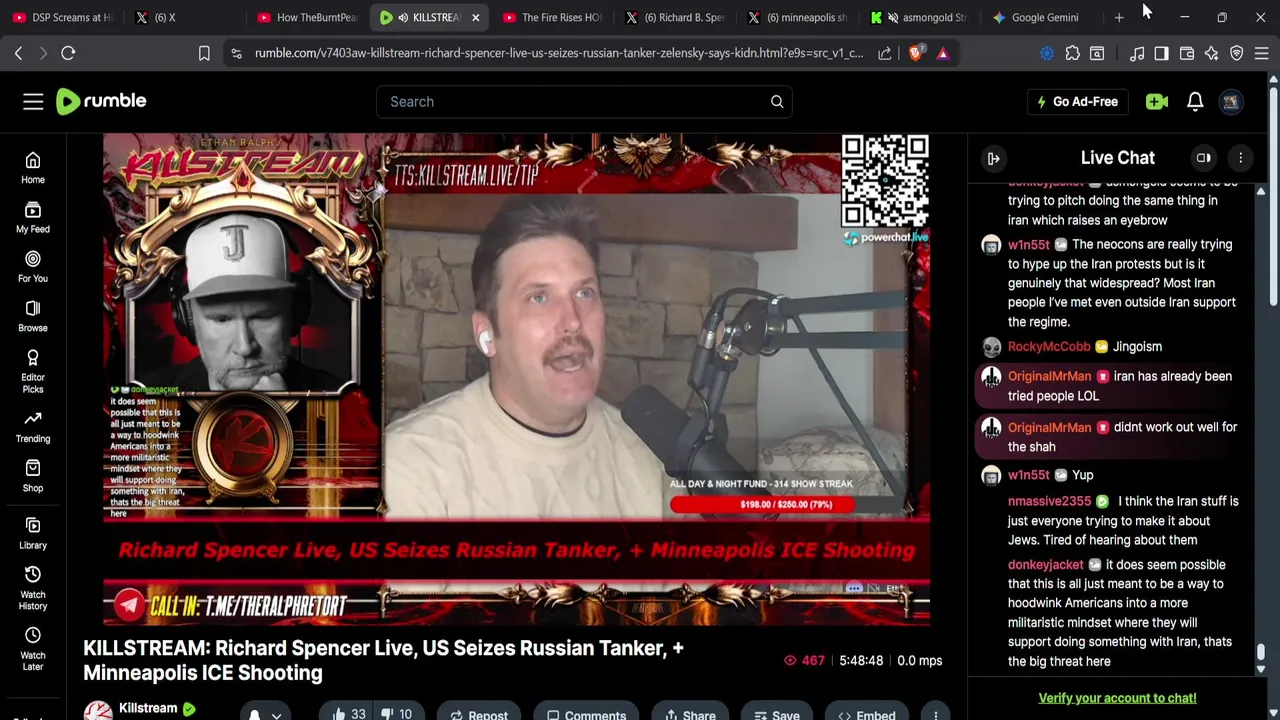
Task: Like the video with thumbs up
Action: [349, 714]
